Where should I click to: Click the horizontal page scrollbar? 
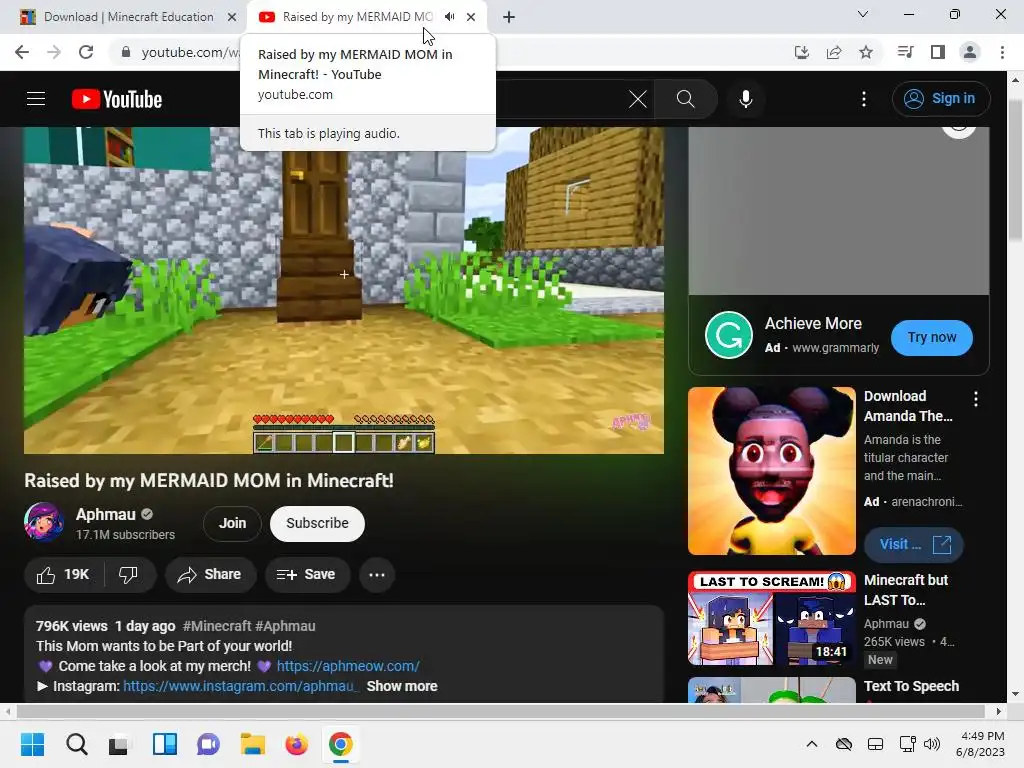[500, 711]
